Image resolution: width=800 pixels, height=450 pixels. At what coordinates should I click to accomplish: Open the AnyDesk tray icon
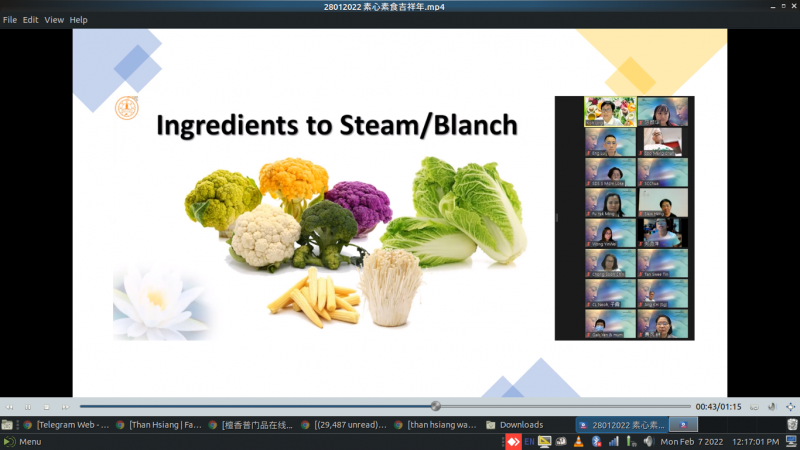512,441
